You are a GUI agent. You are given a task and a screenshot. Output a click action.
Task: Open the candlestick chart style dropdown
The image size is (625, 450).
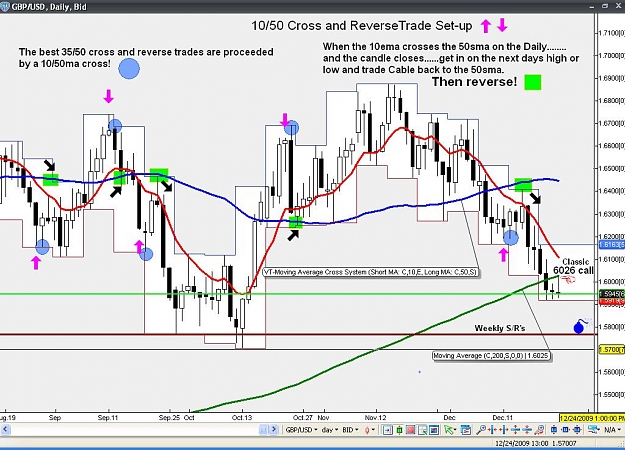click(x=370, y=430)
